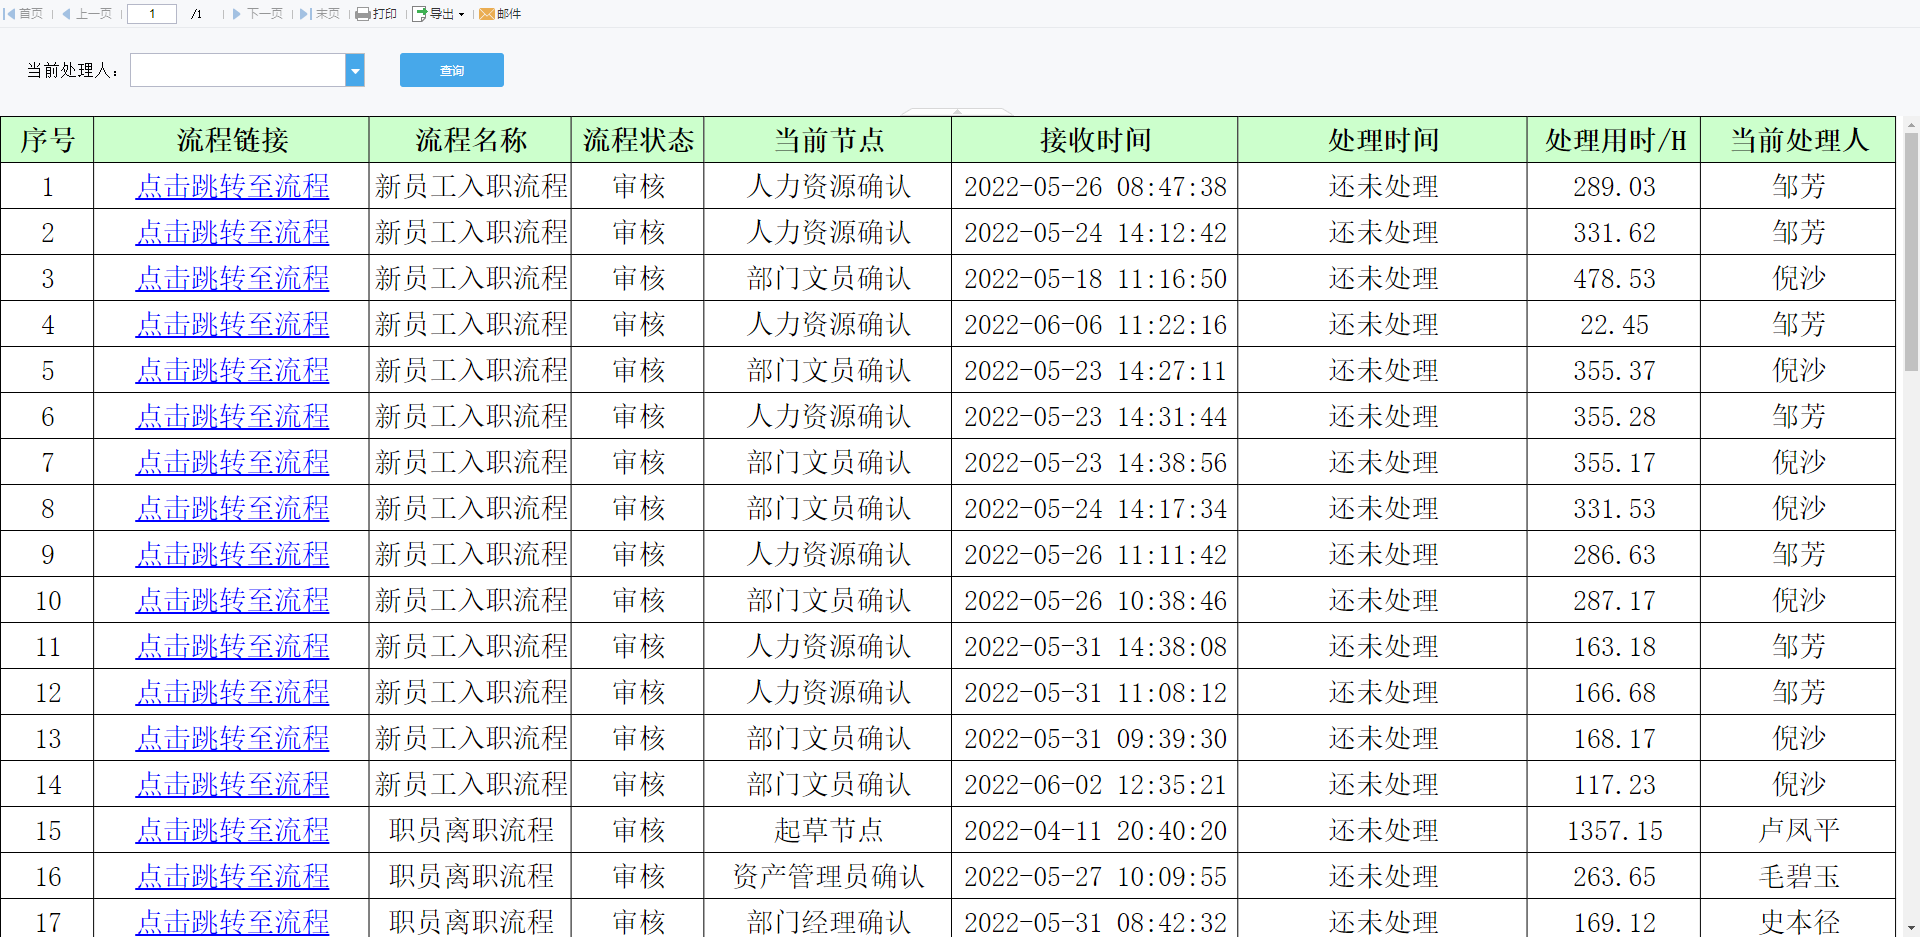Open the flow link in row 1
This screenshot has width=1920, height=937.
point(232,186)
